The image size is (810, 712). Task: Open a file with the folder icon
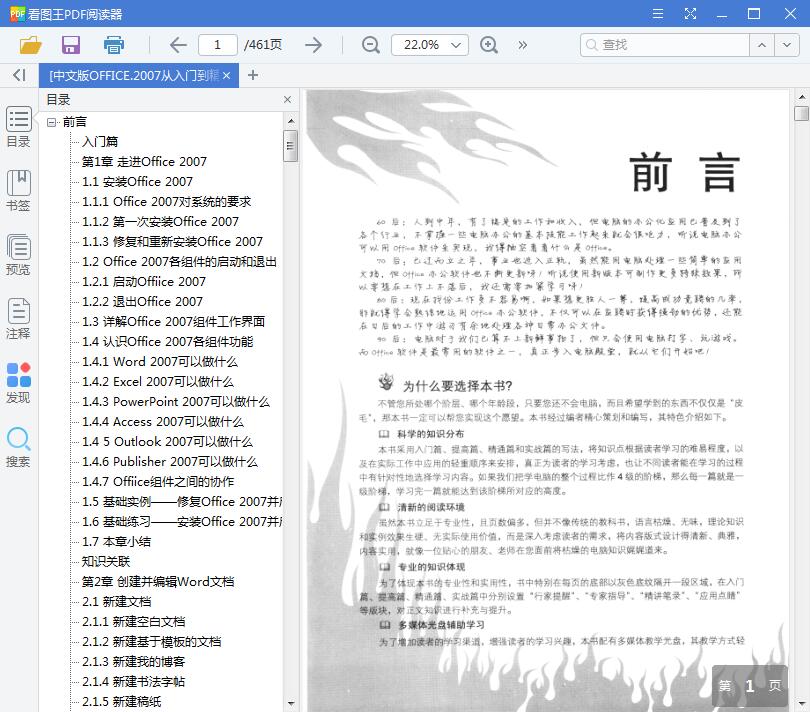tap(30, 45)
